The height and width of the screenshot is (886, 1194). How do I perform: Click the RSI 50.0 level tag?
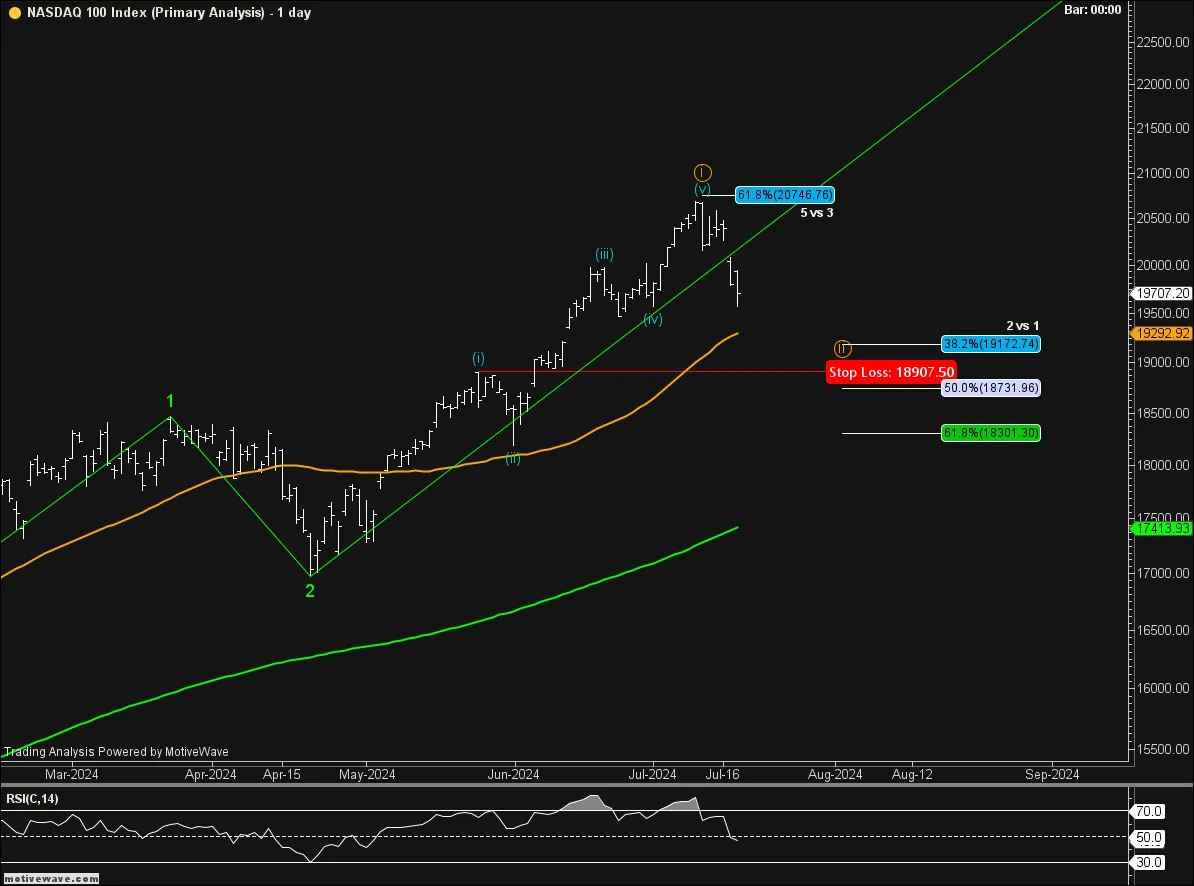pos(1149,837)
